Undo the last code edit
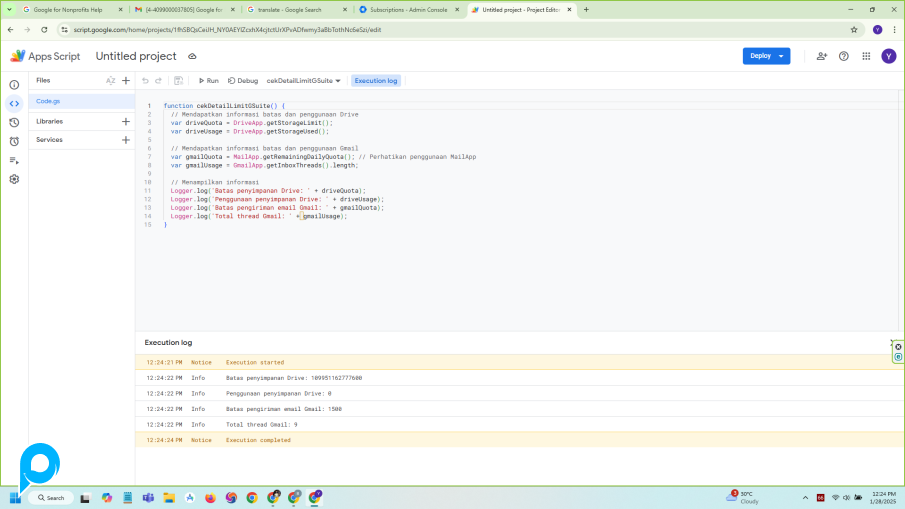The height and width of the screenshot is (509, 905). click(x=145, y=80)
